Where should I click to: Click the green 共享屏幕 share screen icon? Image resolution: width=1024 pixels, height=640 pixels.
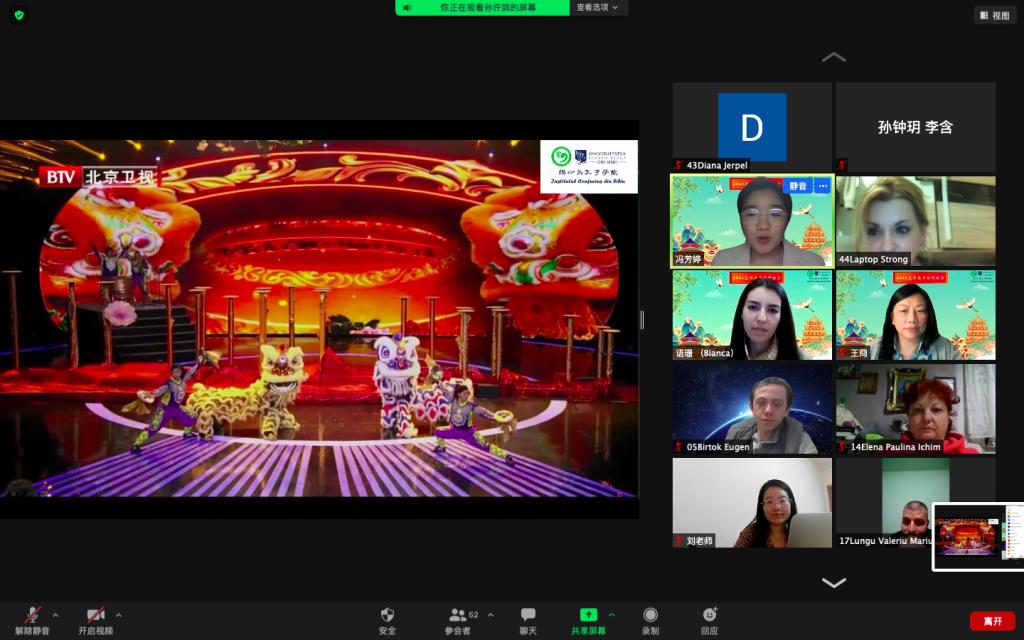click(x=588, y=615)
